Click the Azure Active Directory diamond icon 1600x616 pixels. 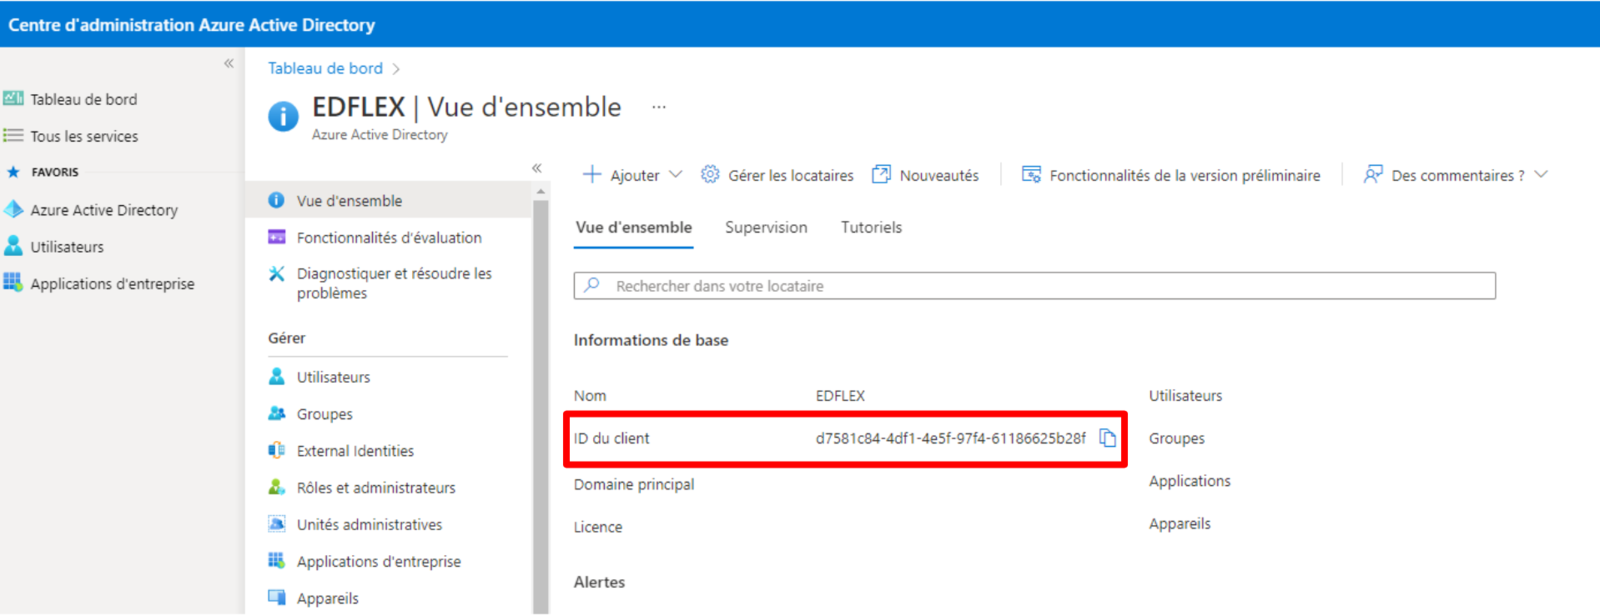pyautogui.click(x=13, y=209)
